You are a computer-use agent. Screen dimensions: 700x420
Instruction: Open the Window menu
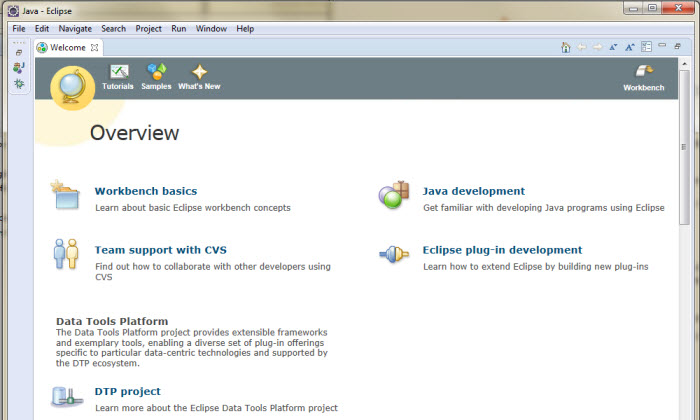(x=211, y=29)
